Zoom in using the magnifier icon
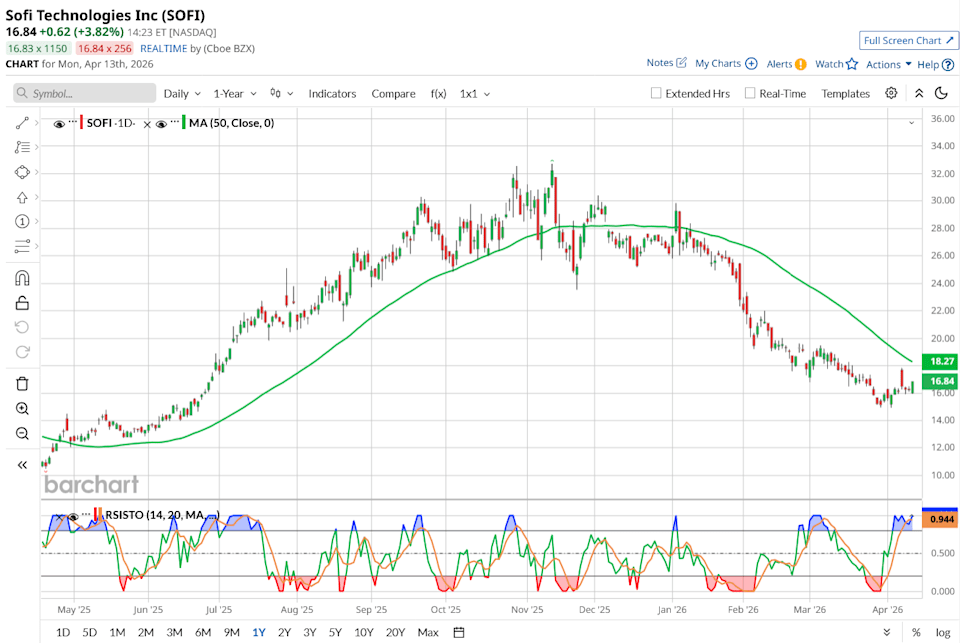This screenshot has width=960, height=643. 22,408
